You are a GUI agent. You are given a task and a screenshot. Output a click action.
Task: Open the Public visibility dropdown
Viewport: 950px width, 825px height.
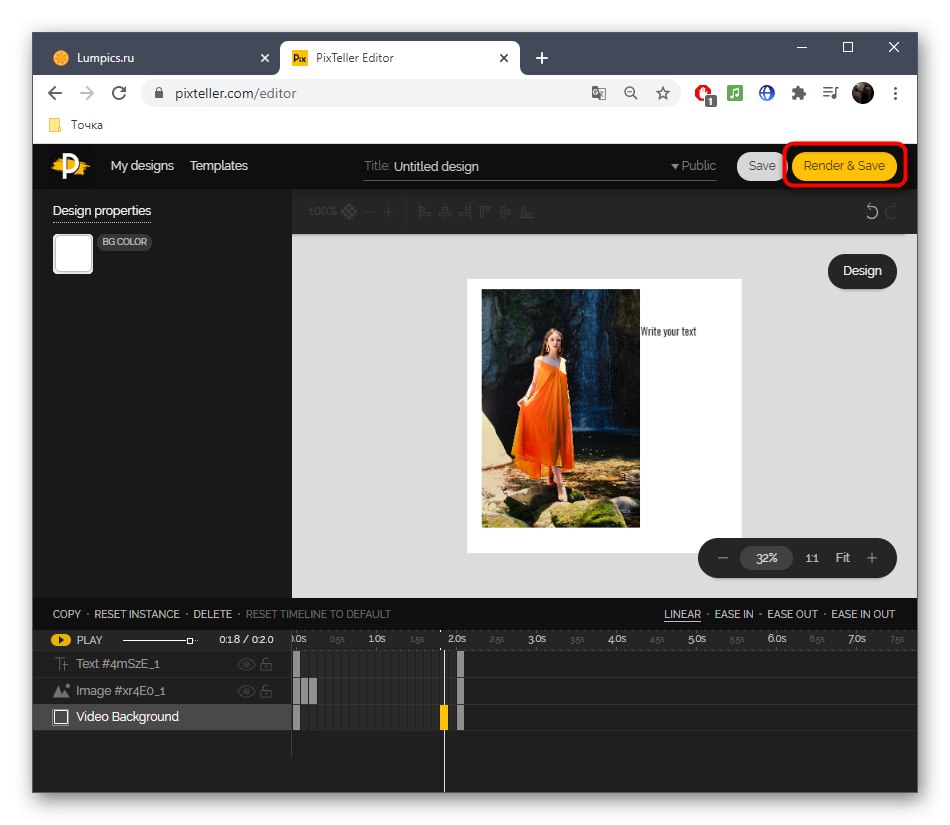pos(694,166)
